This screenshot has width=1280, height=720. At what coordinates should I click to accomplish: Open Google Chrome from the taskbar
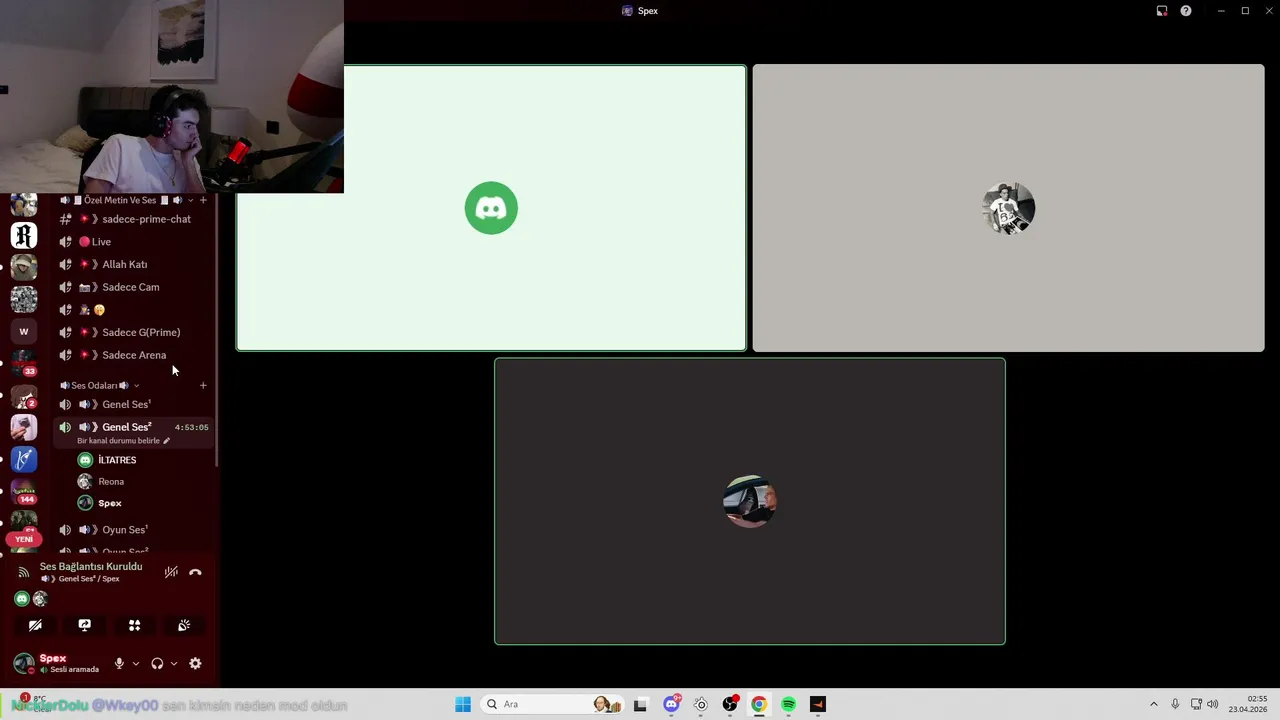coord(759,704)
